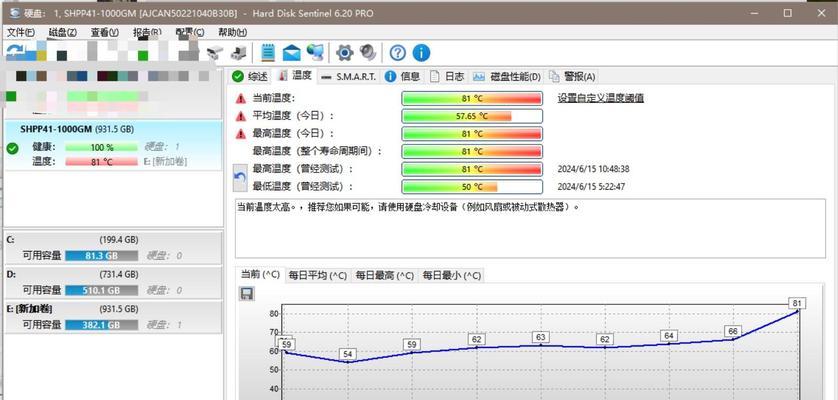Click the disk test toolbar icon beside the notepad icon

click(238, 52)
